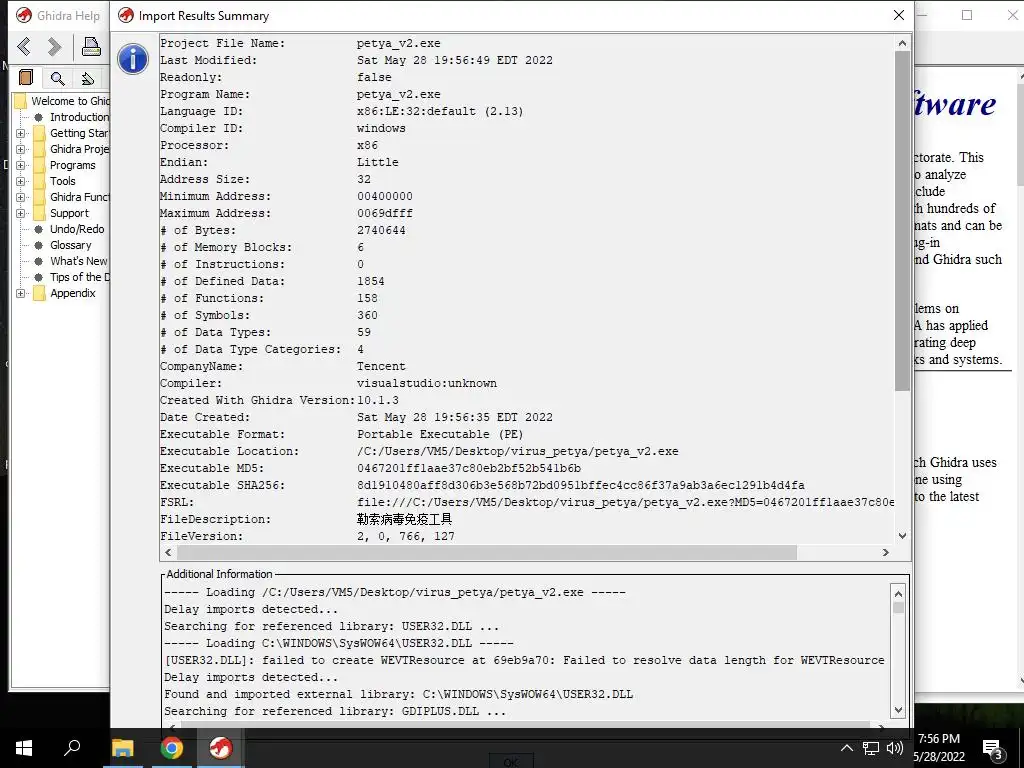Screen dimensions: 1024x768
Task: Expand the Ghidra Functionality help topic
Action: [x=20, y=197]
